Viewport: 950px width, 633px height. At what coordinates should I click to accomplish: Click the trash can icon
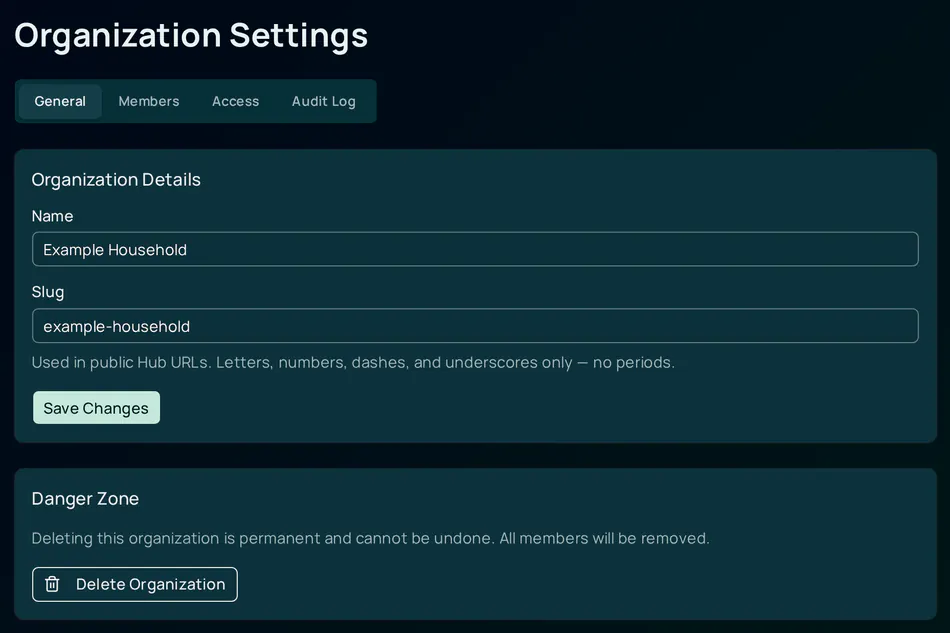coord(52,585)
